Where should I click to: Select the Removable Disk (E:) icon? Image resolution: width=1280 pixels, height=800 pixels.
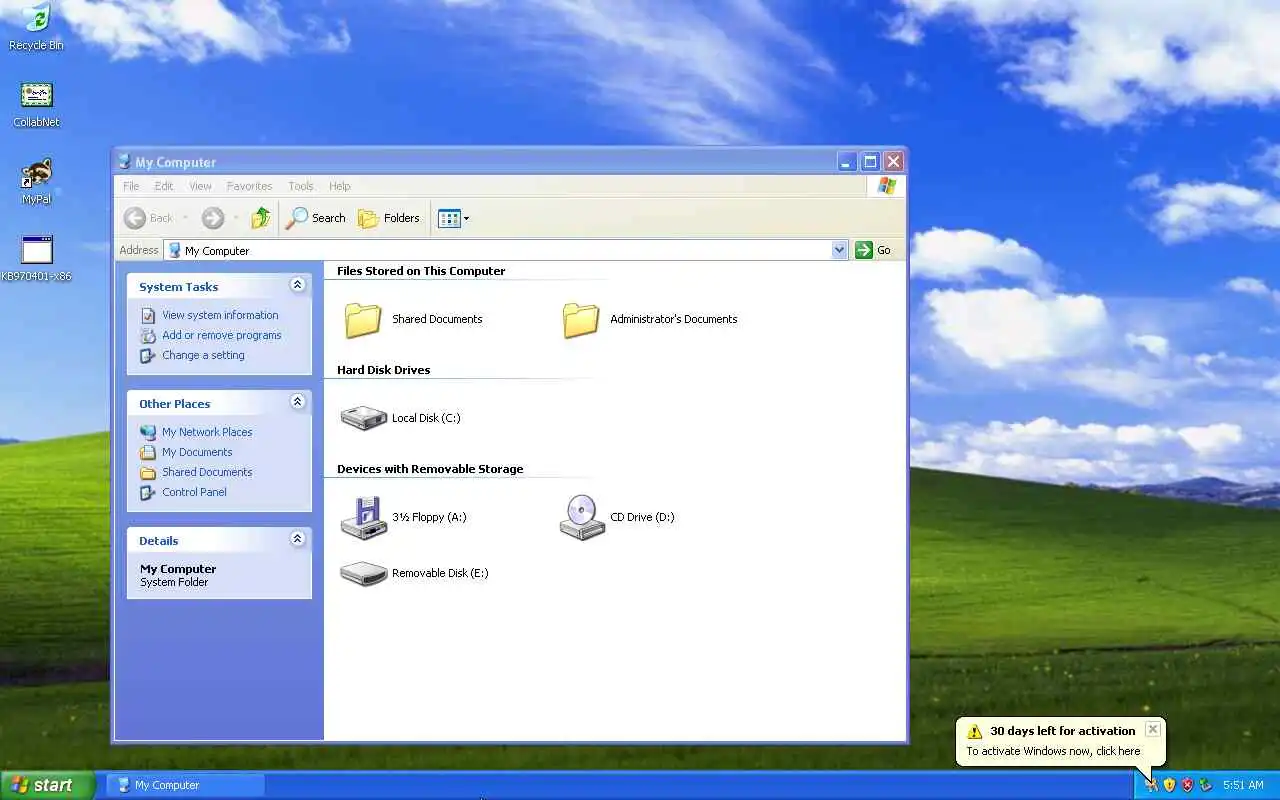[x=364, y=573]
